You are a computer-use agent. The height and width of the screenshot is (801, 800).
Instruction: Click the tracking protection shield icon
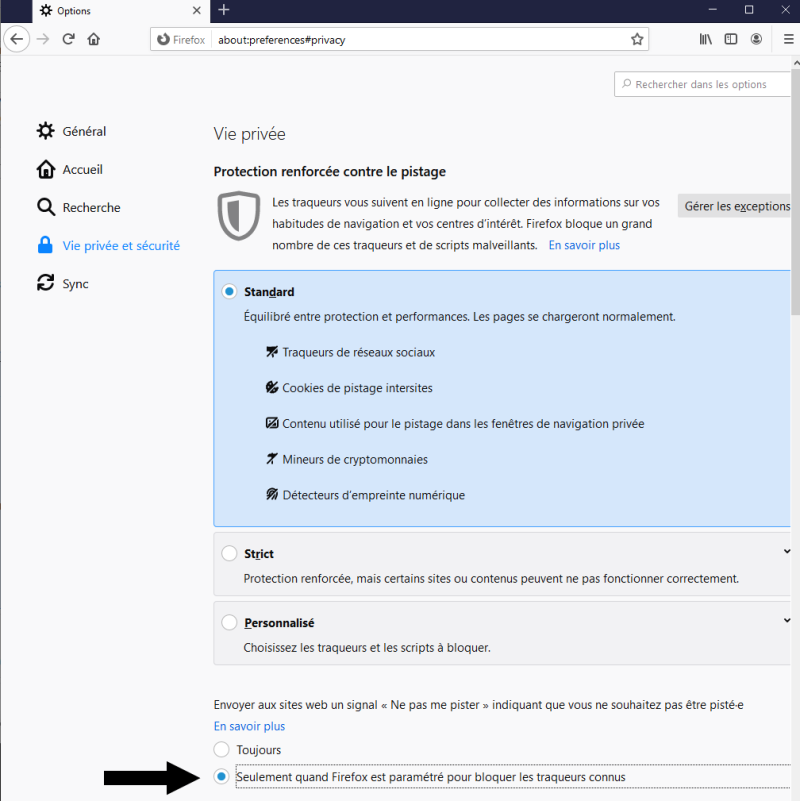point(239,216)
